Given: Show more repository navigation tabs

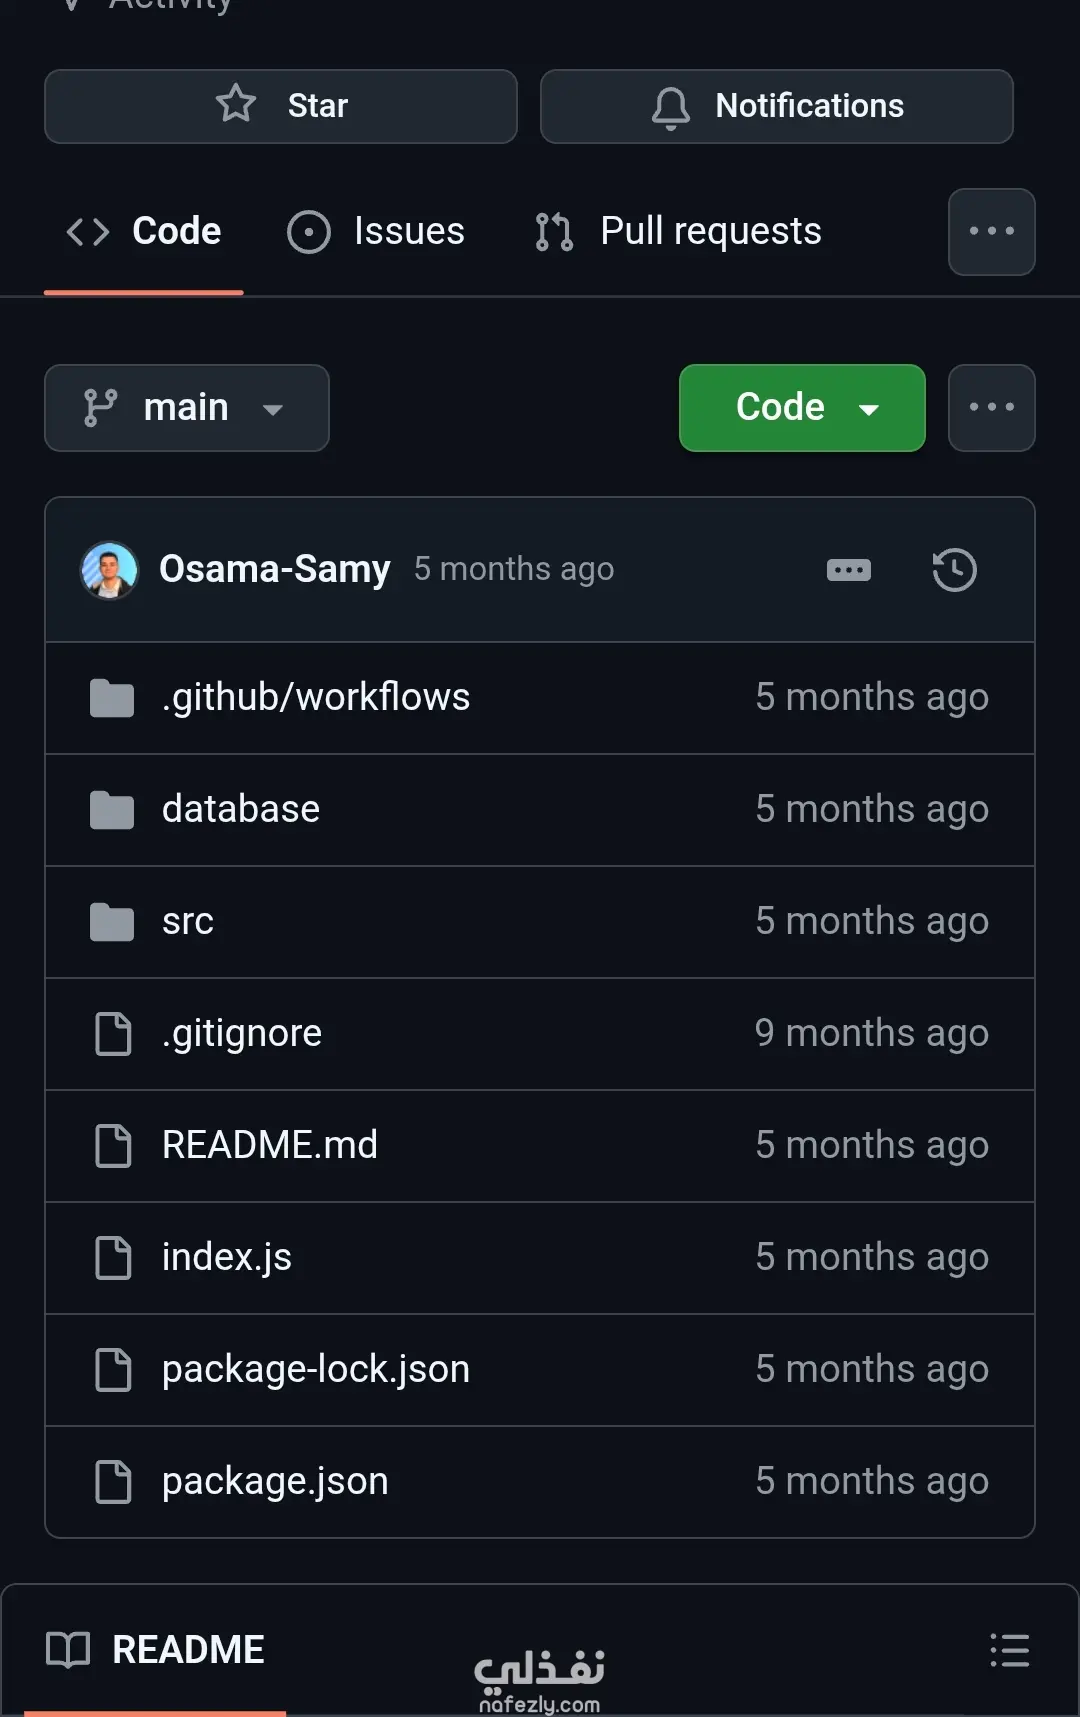Looking at the screenshot, I should point(991,232).
